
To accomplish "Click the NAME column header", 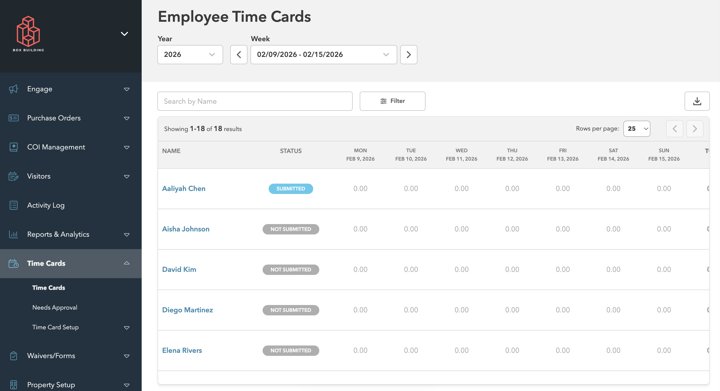I will click(x=171, y=151).
